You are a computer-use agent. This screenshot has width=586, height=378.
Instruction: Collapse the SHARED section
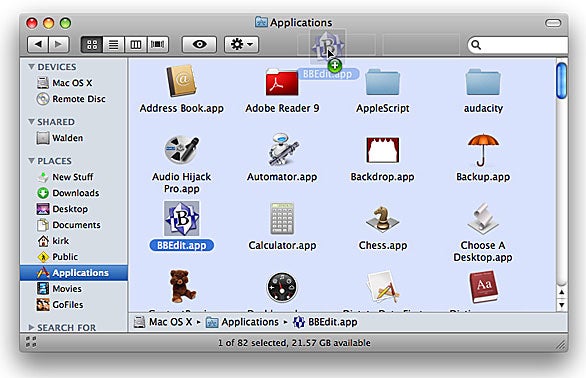[31, 122]
